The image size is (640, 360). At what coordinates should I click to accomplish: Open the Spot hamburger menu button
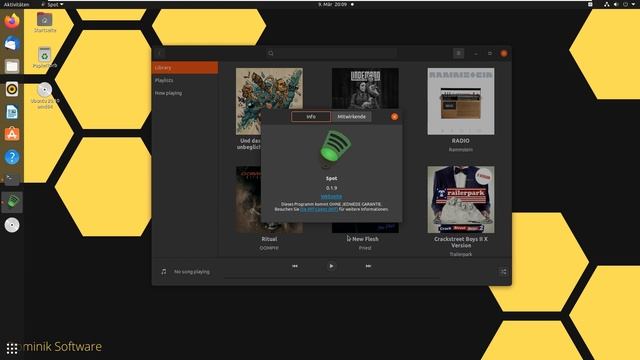coord(458,53)
